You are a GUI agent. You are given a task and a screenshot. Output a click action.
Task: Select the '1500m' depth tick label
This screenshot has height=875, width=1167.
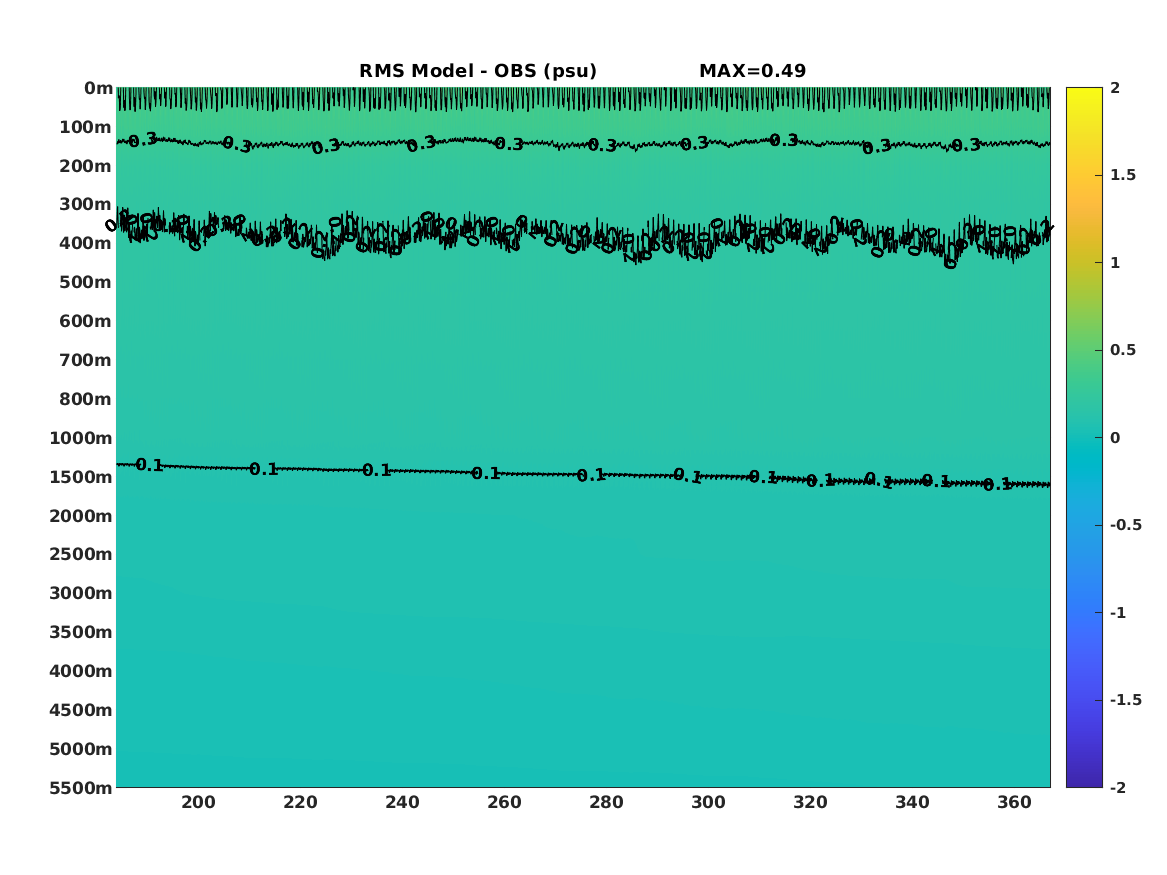[x=81, y=477]
